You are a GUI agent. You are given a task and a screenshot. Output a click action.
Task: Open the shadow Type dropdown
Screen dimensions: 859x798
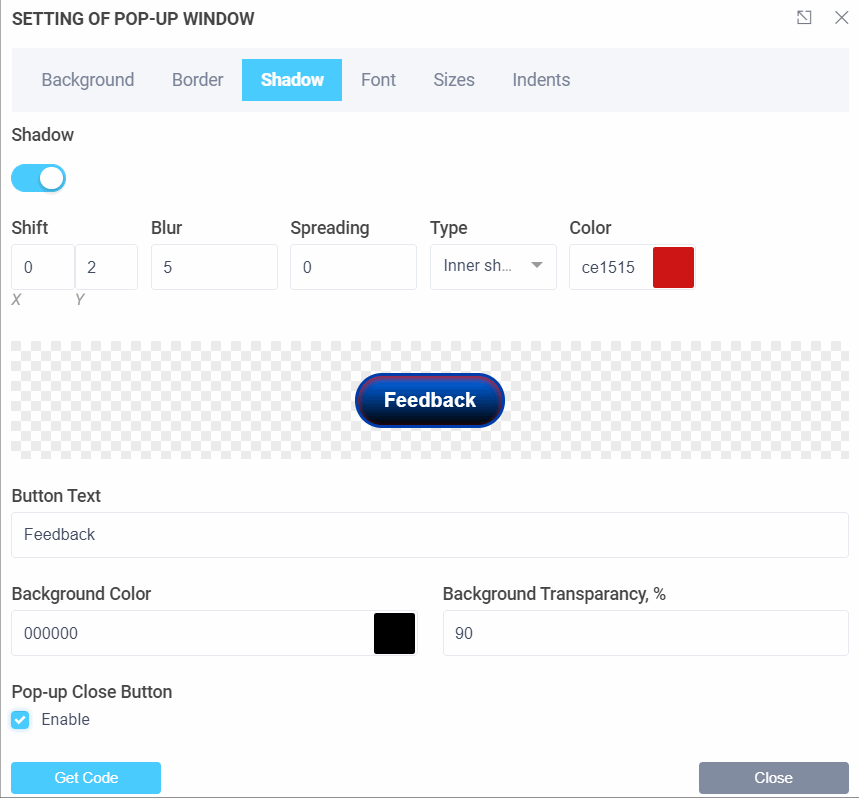[x=493, y=266]
